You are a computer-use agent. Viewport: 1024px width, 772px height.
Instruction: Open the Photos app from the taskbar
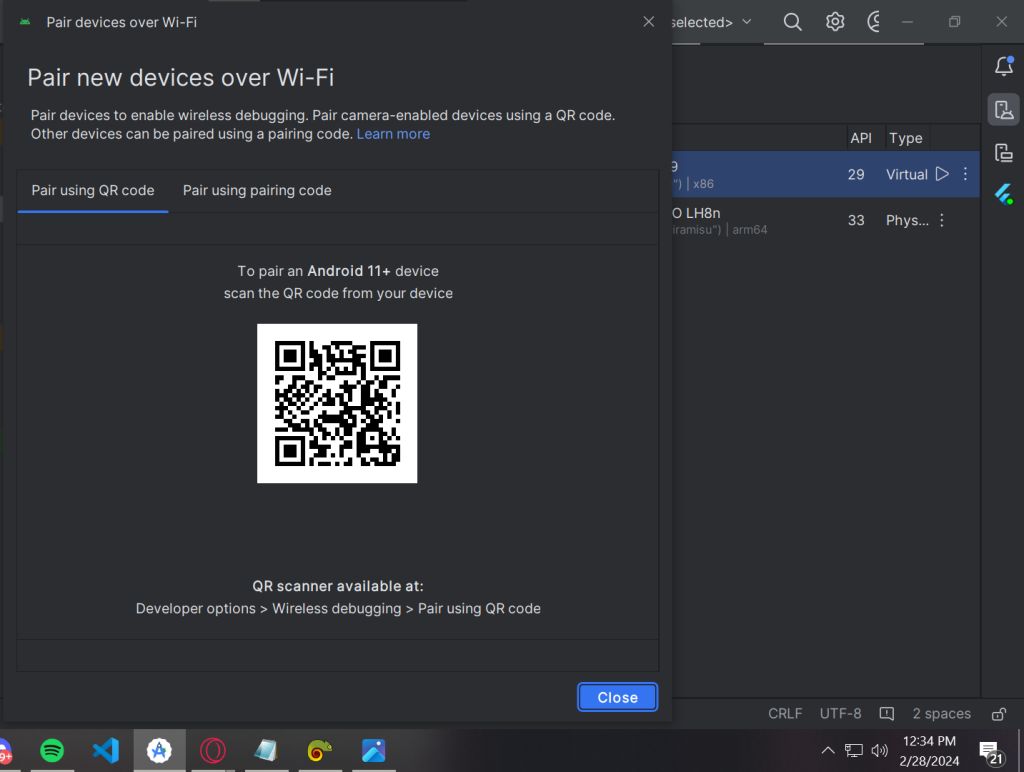pos(374,750)
